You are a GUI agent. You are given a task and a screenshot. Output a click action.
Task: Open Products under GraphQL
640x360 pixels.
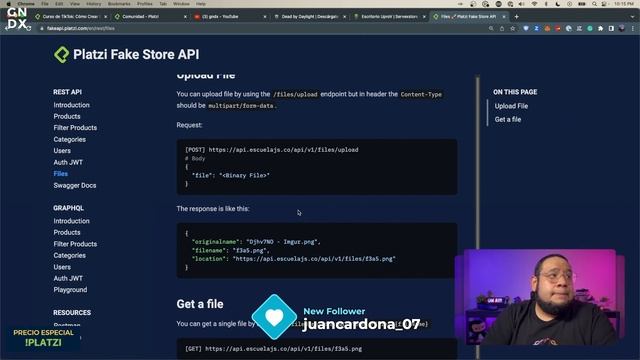[x=67, y=232]
